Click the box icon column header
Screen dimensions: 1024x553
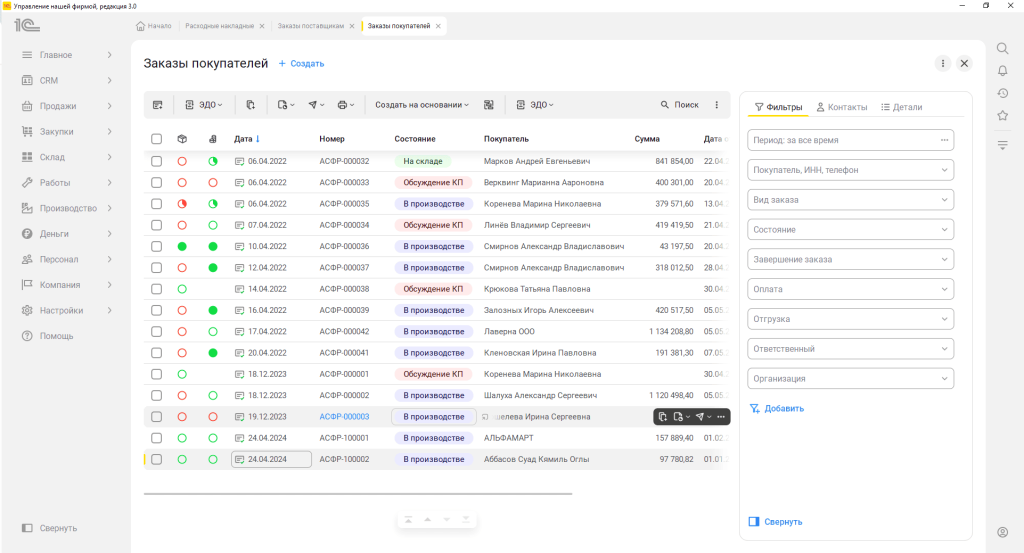[x=182, y=139]
